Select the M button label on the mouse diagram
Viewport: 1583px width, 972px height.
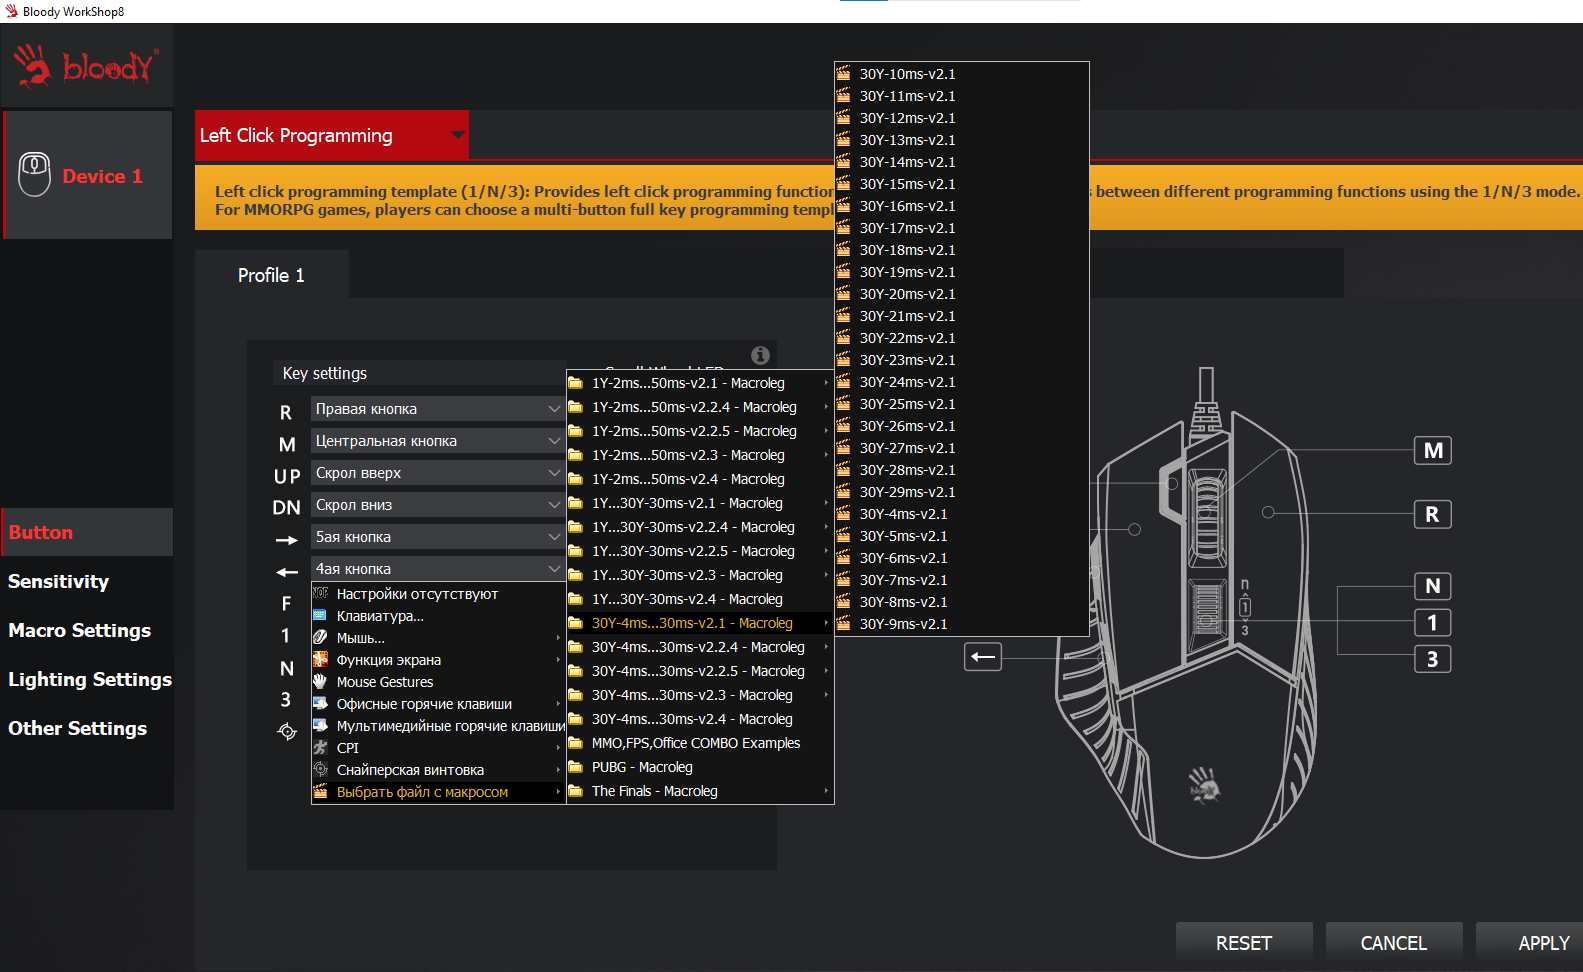1432,451
